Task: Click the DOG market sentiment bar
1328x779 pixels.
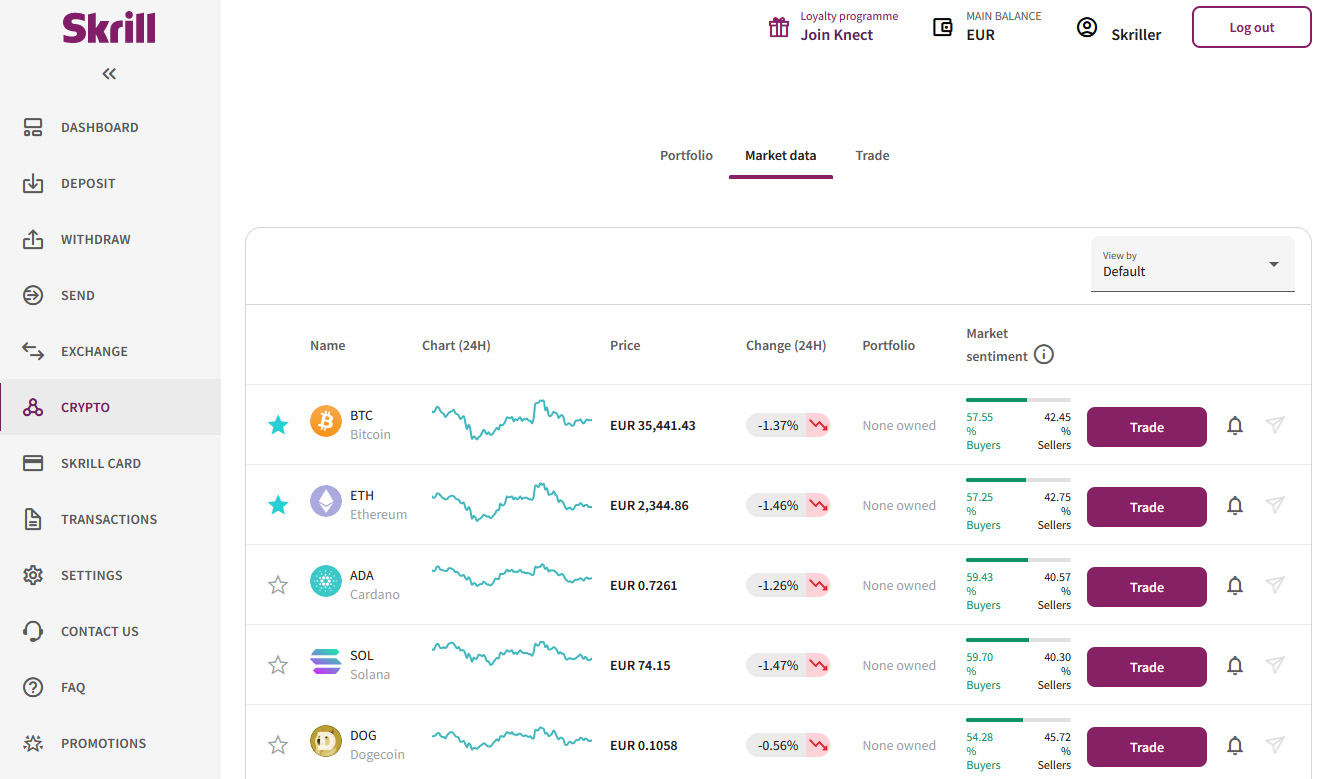Action: click(1018, 720)
